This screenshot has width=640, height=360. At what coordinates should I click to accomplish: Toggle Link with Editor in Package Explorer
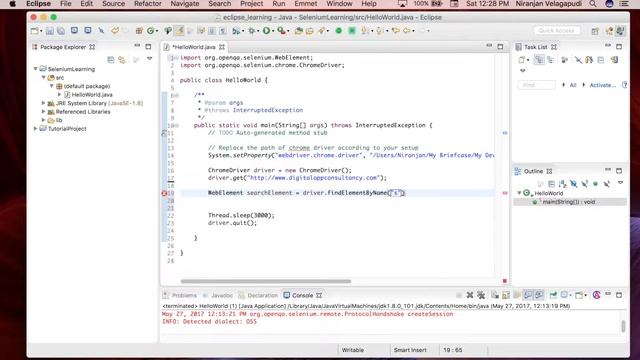pyautogui.click(x=122, y=60)
